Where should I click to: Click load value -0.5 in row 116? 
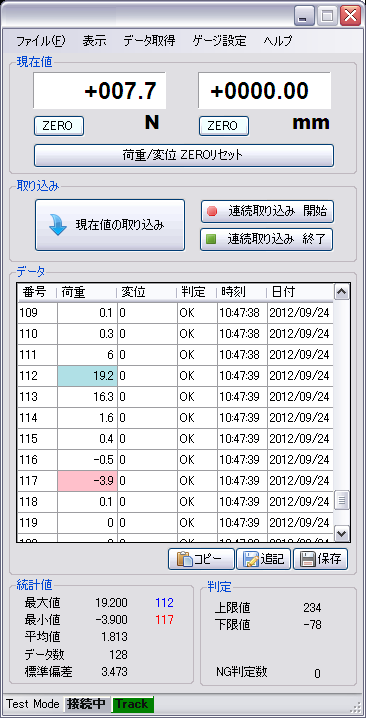(x=87, y=460)
